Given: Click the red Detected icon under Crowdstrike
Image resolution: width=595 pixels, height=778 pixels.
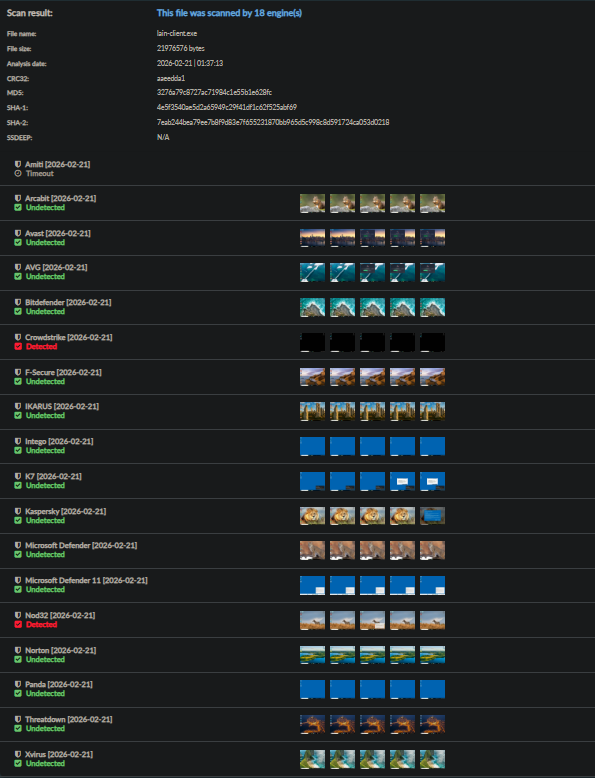Looking at the screenshot, I should click(18, 346).
